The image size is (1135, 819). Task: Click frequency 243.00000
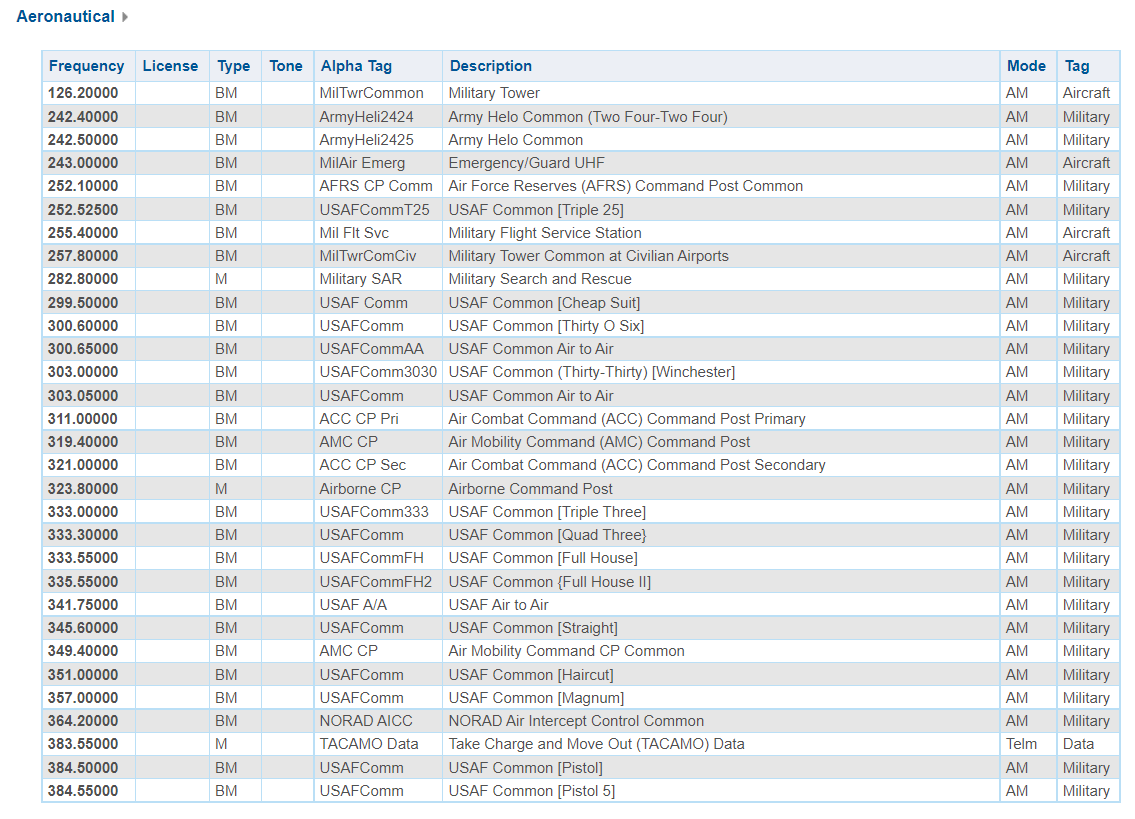(x=83, y=163)
